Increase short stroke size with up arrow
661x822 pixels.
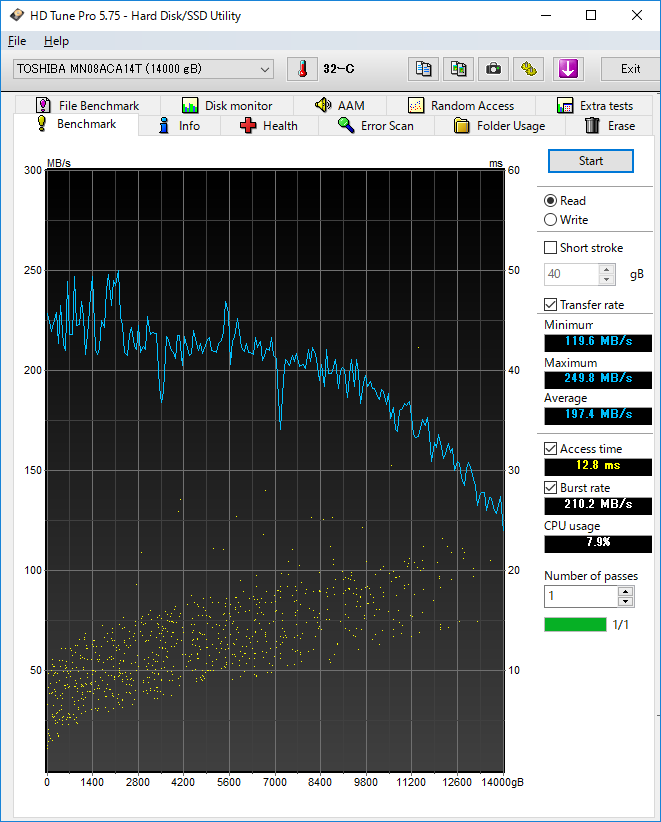(606, 269)
